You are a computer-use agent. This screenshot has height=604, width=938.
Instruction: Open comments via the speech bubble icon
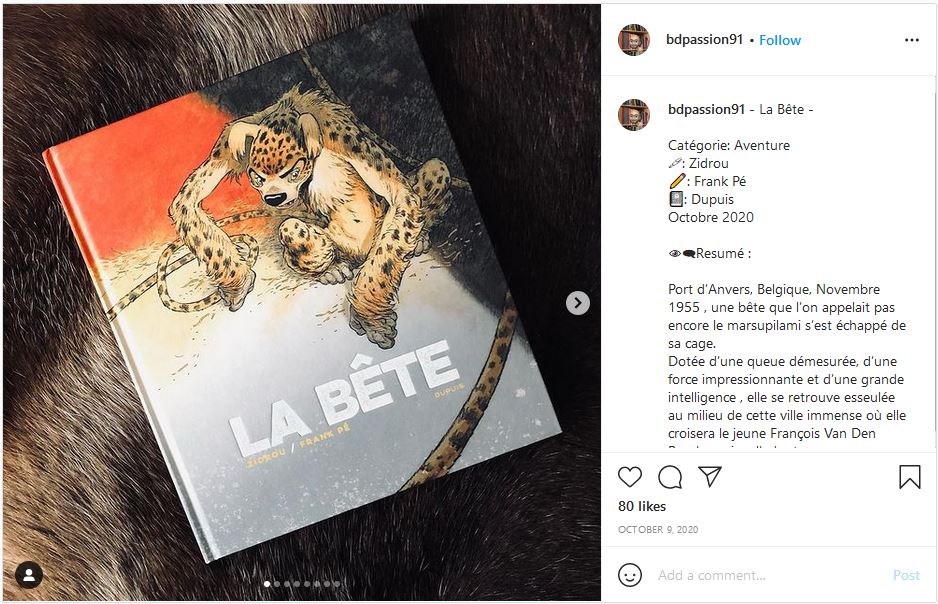coord(670,477)
